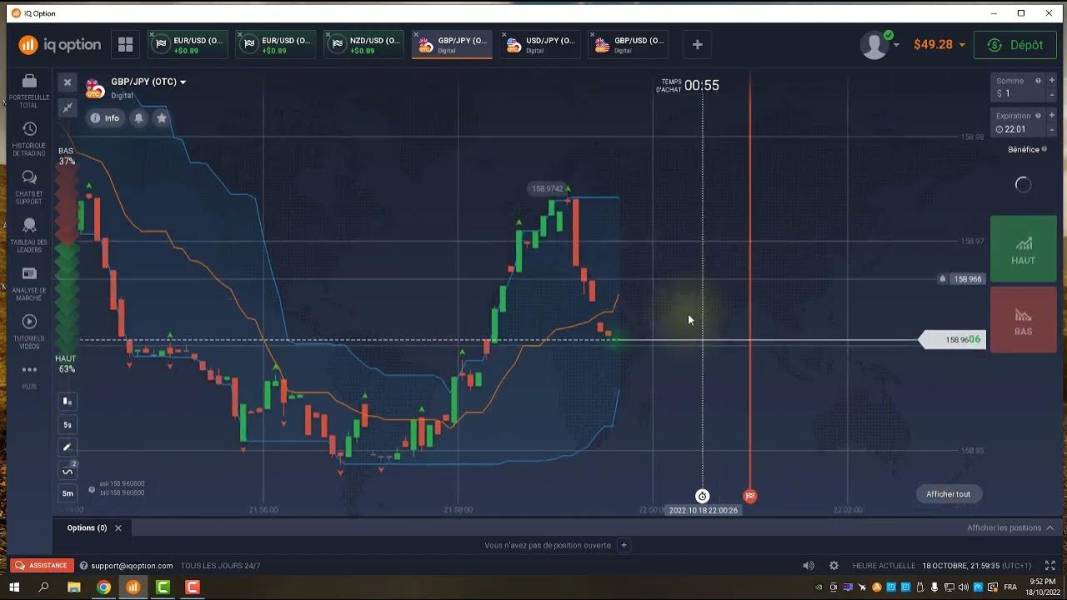The width and height of the screenshot is (1067, 600).
Task: Expand Afficher les positions chevron
Action: click(1050, 528)
